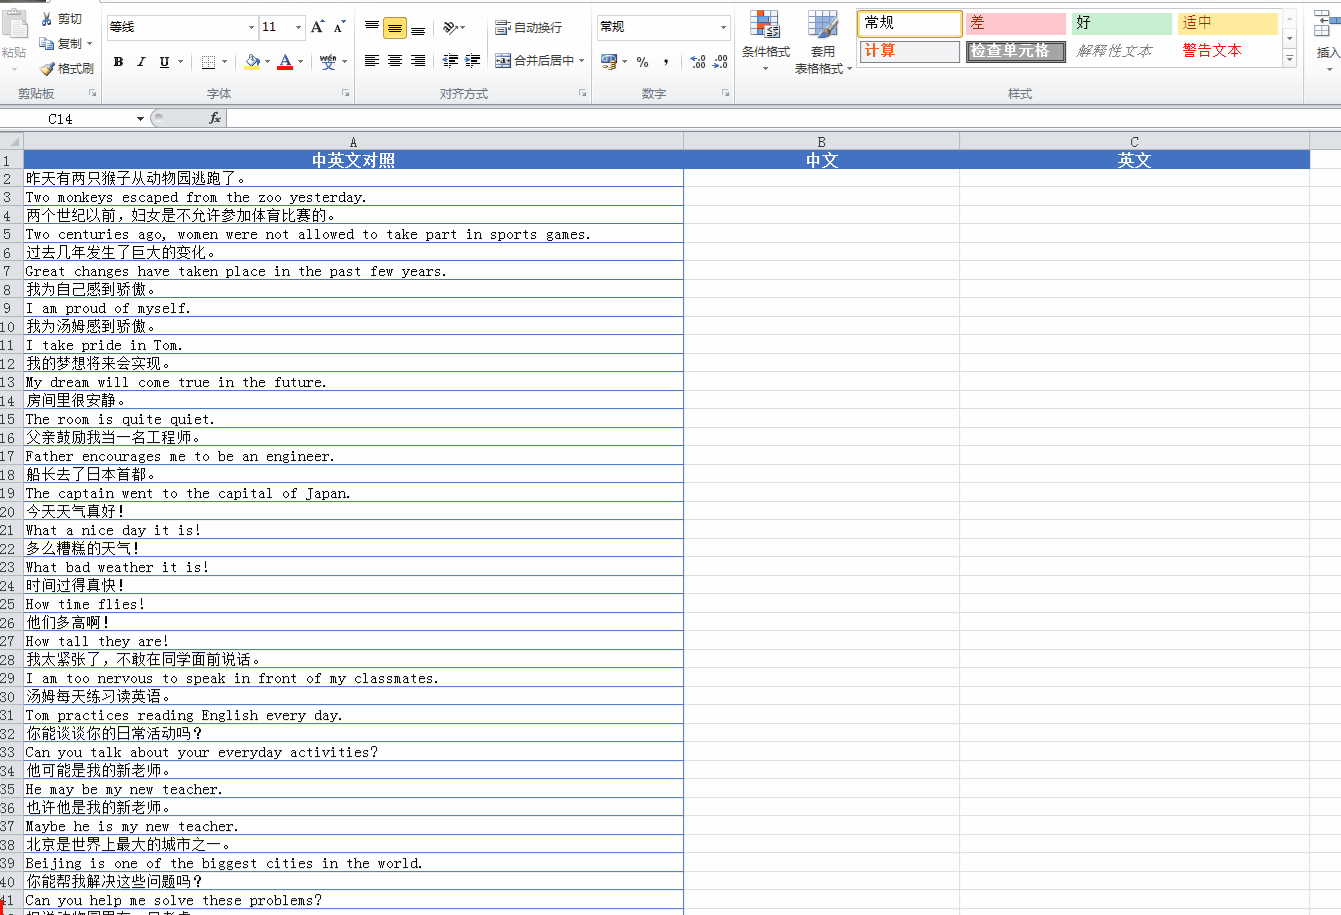
Task: Apply the 好 (Good) cell style
Action: tap(1122, 23)
